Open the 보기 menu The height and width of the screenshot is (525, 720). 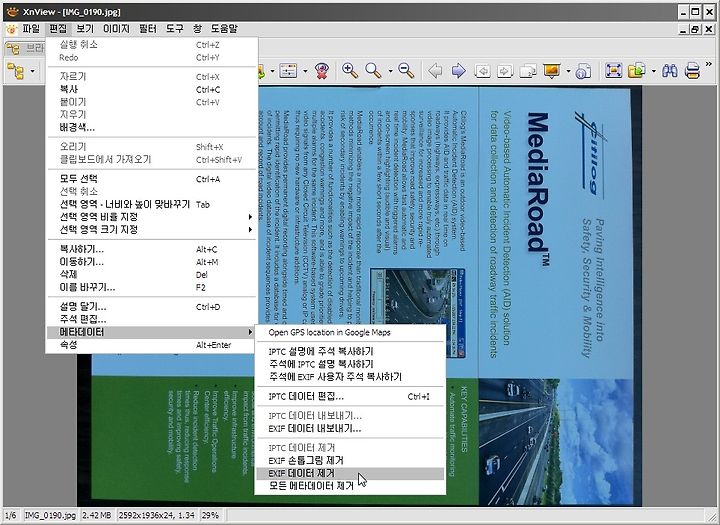coord(85,29)
